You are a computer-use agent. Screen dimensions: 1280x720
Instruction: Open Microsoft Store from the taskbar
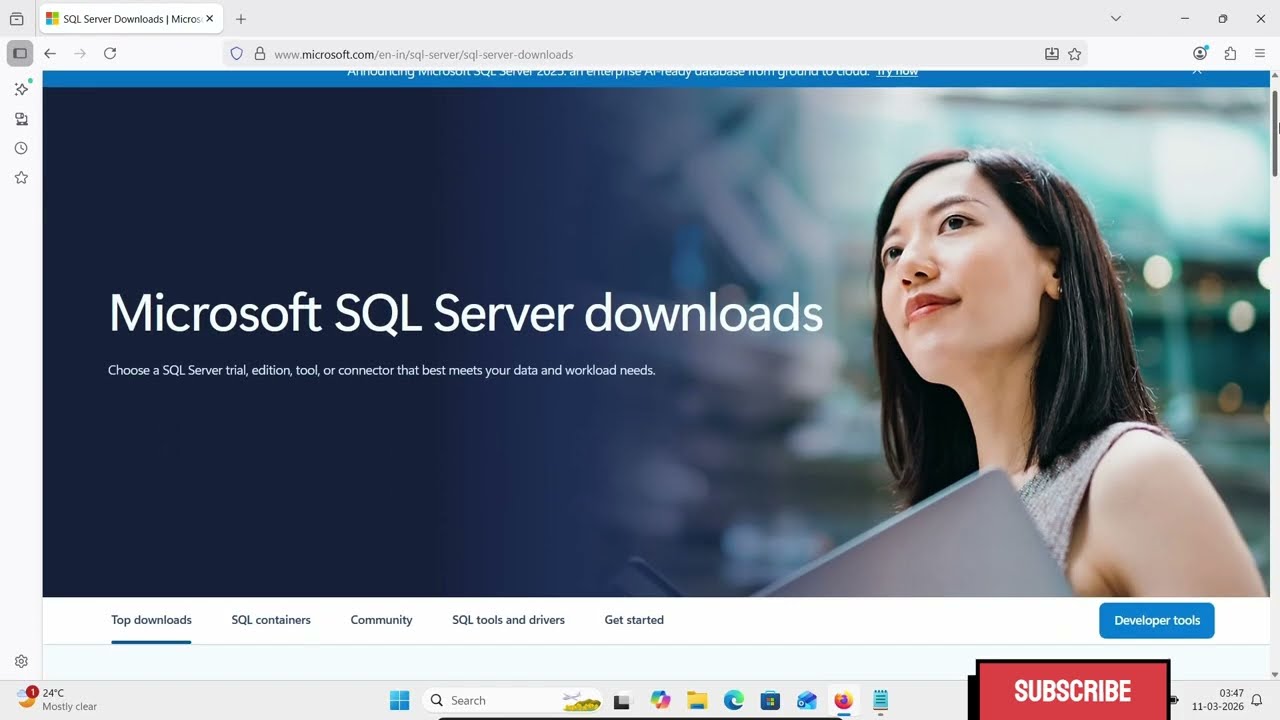(770, 700)
